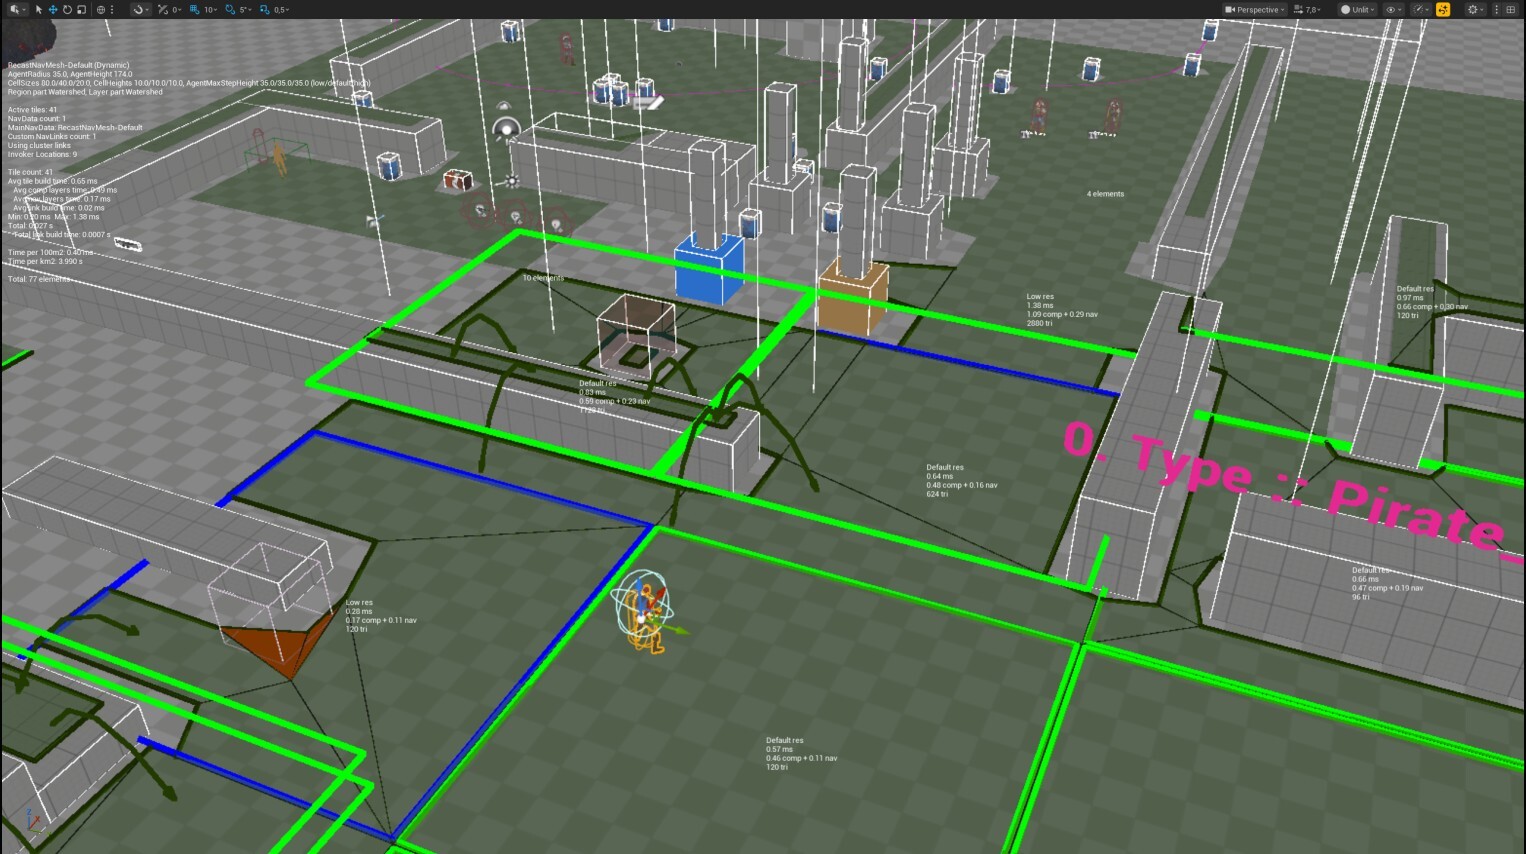
Task: Open the grid snap size 10 dropdown
Action: coord(211,10)
